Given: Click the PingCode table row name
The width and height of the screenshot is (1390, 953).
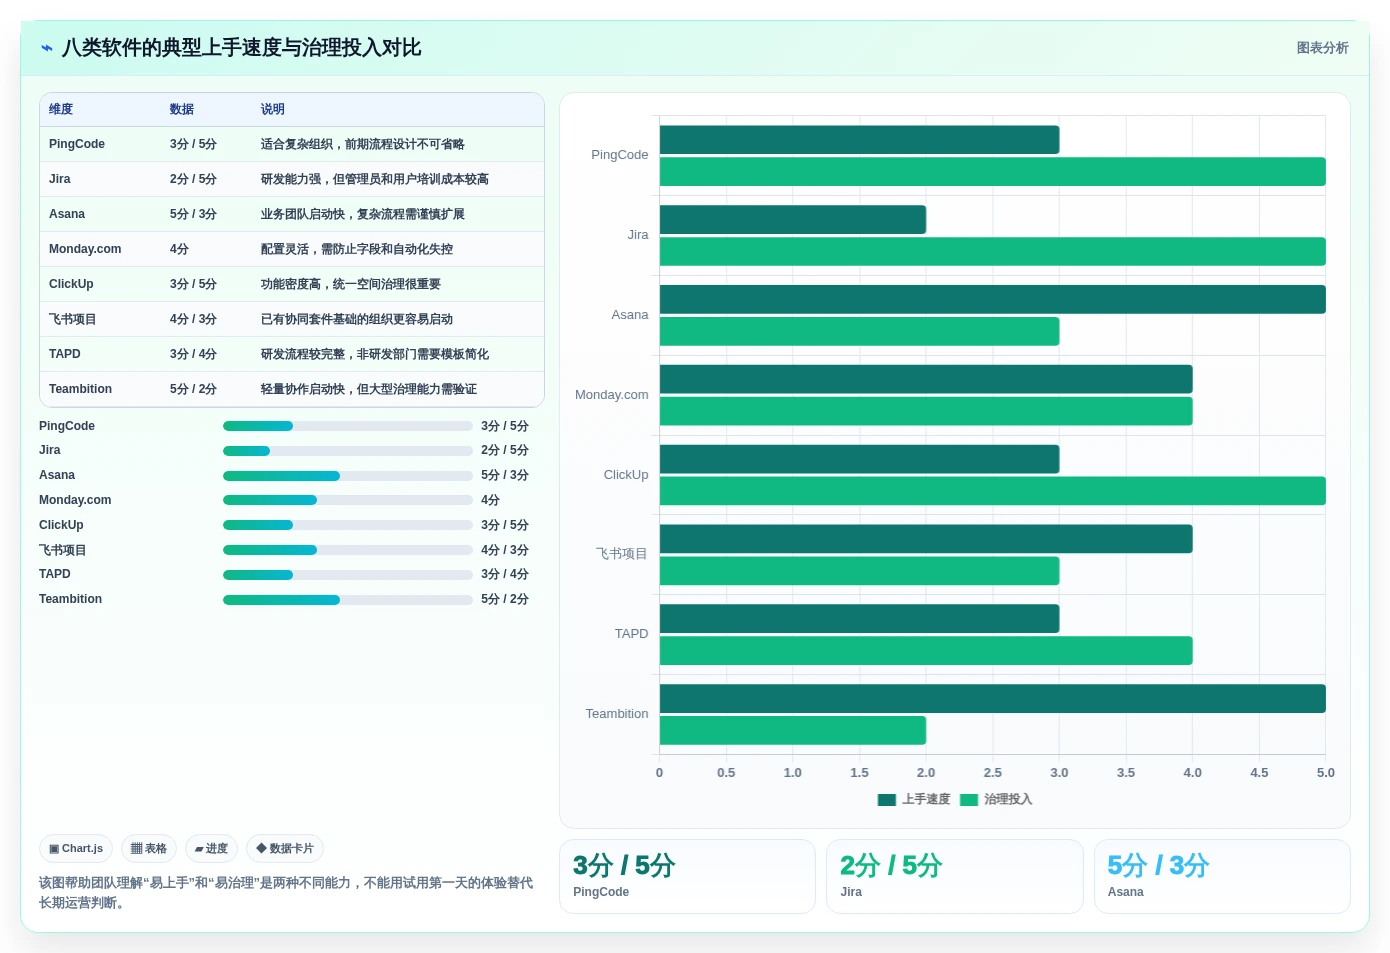Looking at the screenshot, I should click(x=77, y=144).
